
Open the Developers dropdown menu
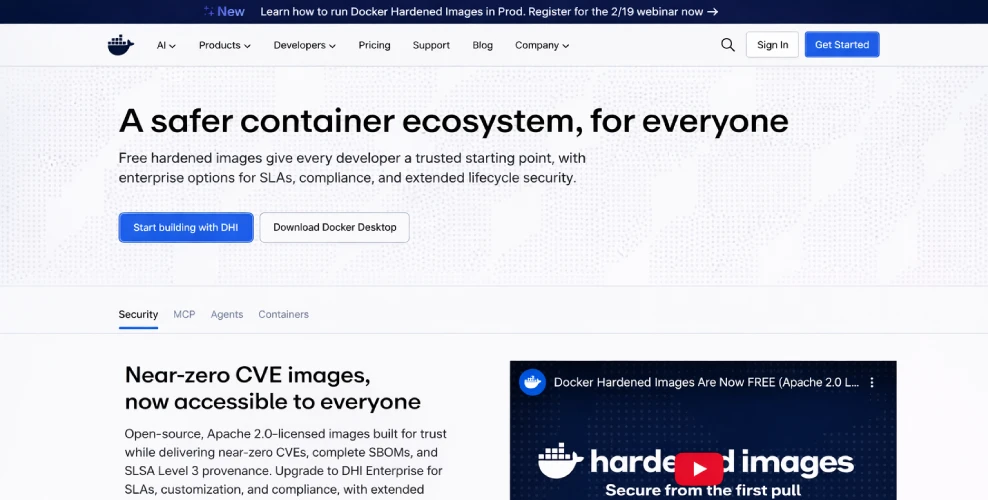304,45
